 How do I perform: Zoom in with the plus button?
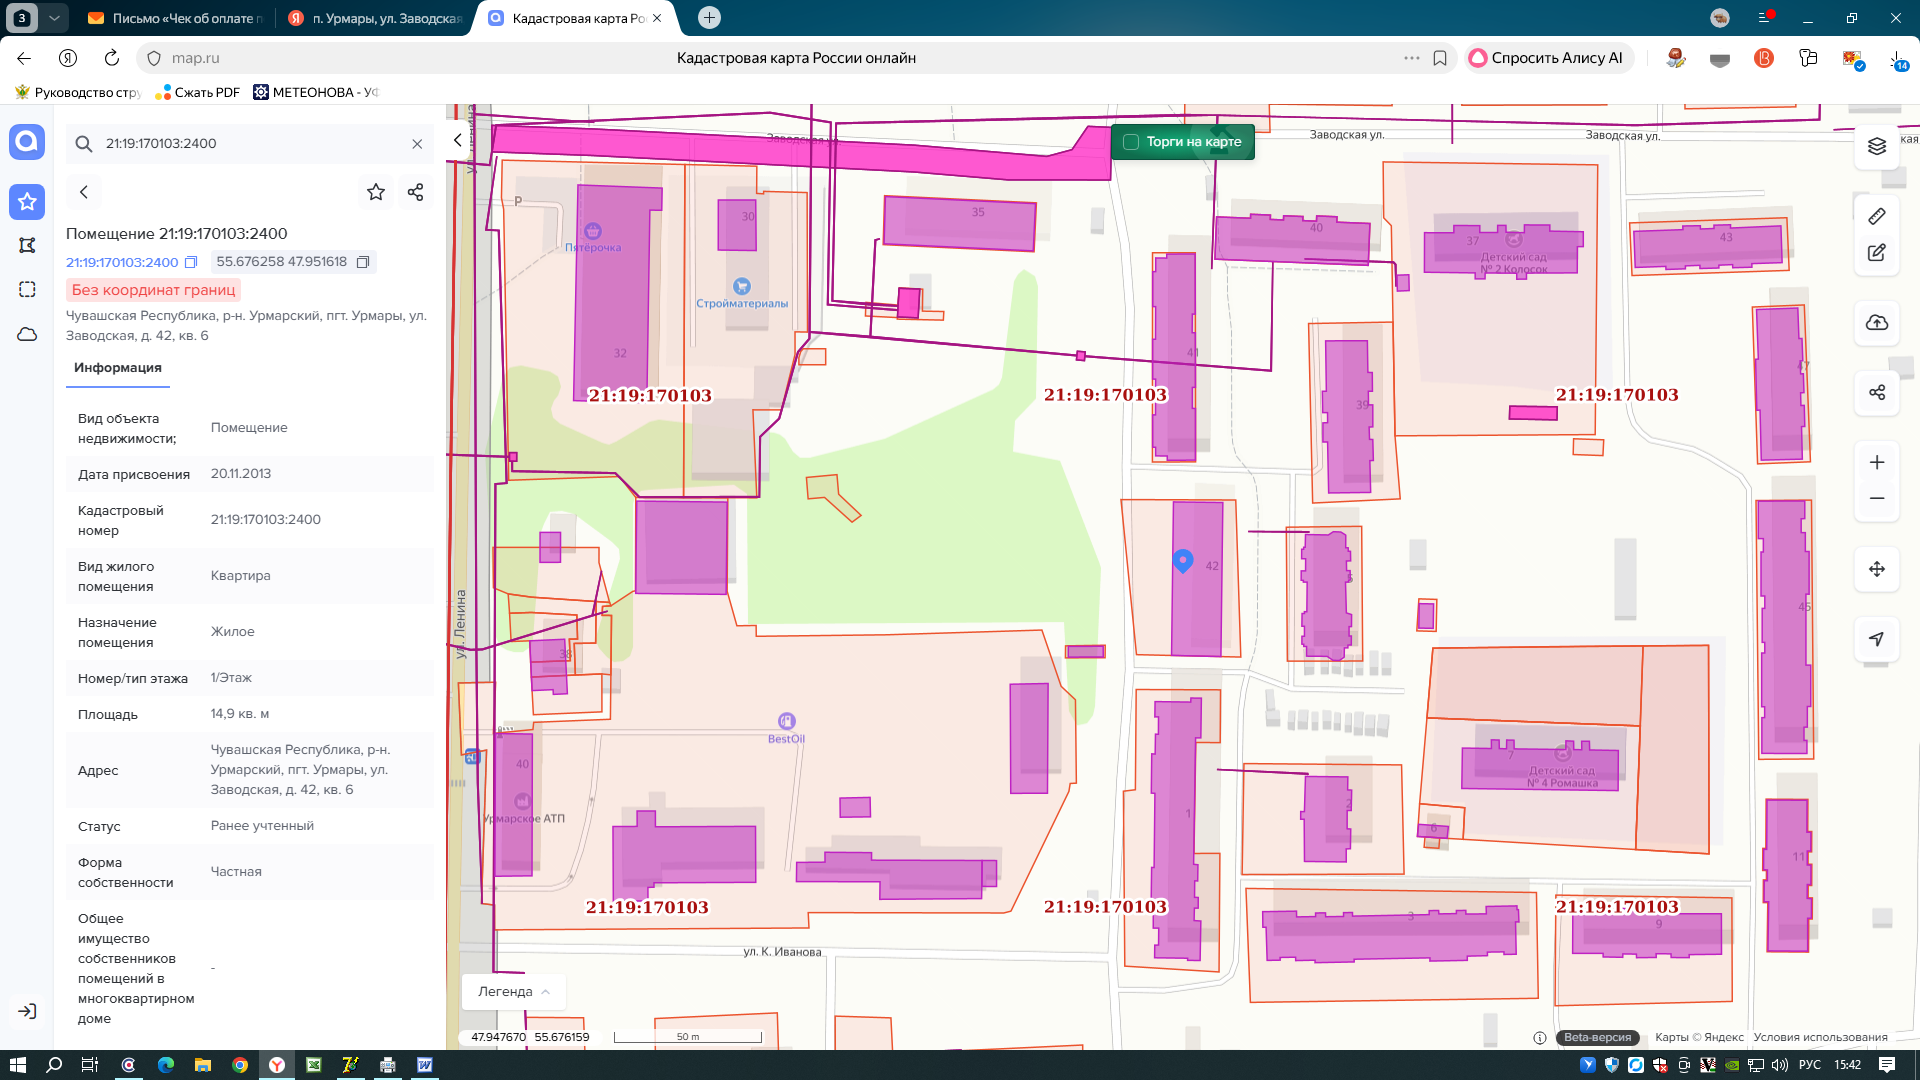tap(1876, 462)
